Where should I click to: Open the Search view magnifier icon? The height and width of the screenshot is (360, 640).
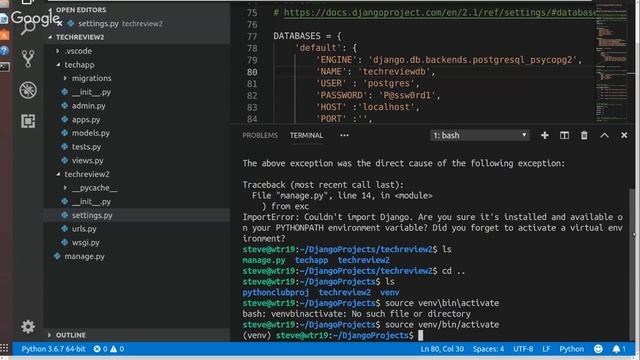[x=28, y=28]
